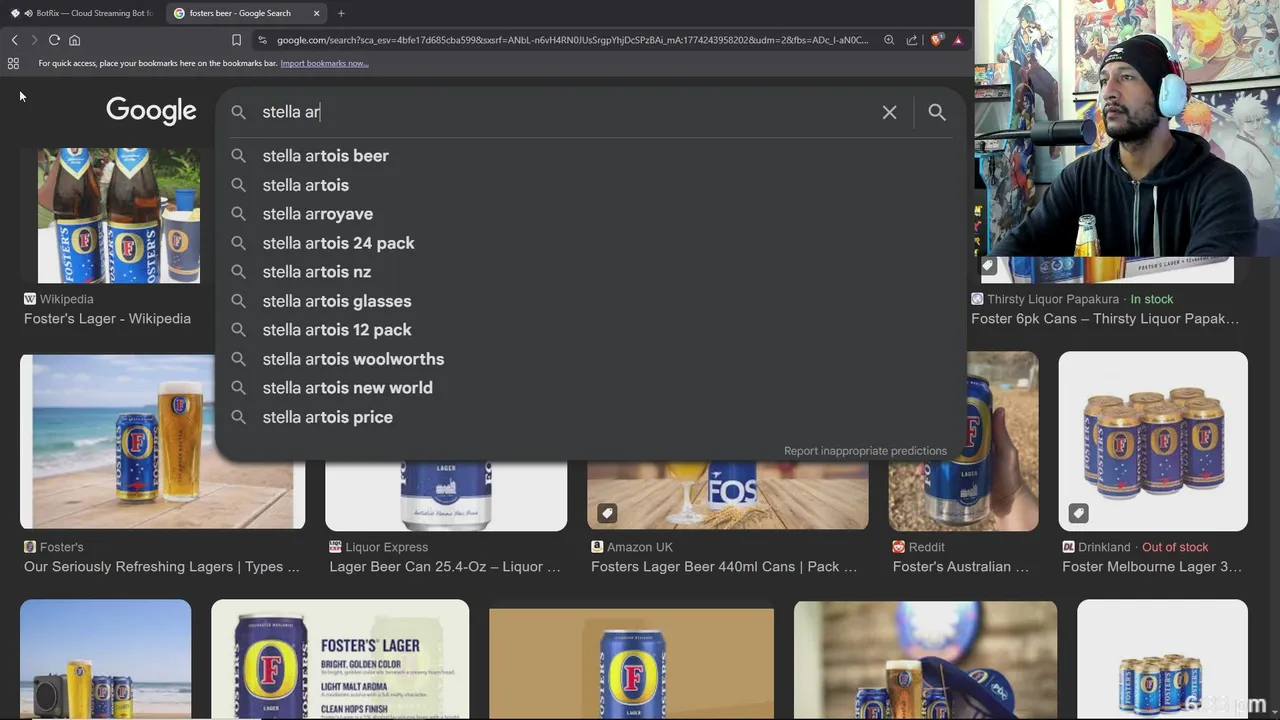Image resolution: width=1280 pixels, height=720 pixels.
Task: Click the google.com address bar URL
Action: point(572,40)
